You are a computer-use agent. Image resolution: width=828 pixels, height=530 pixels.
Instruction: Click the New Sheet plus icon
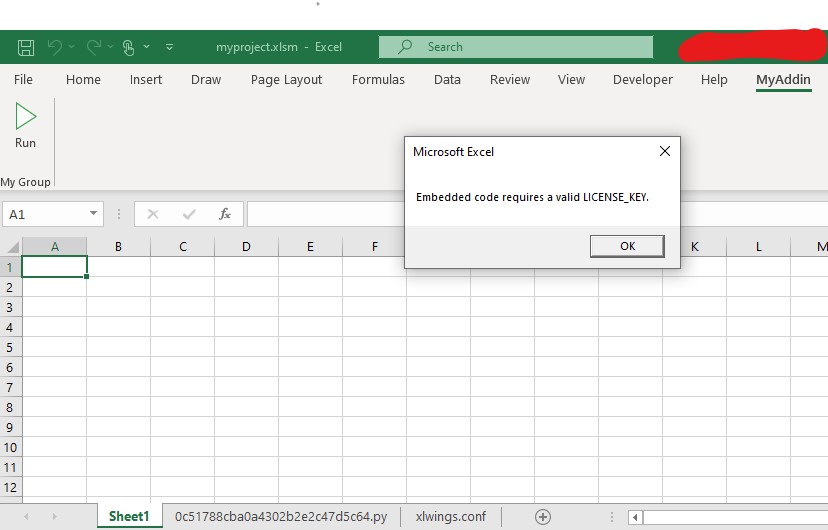click(x=543, y=517)
